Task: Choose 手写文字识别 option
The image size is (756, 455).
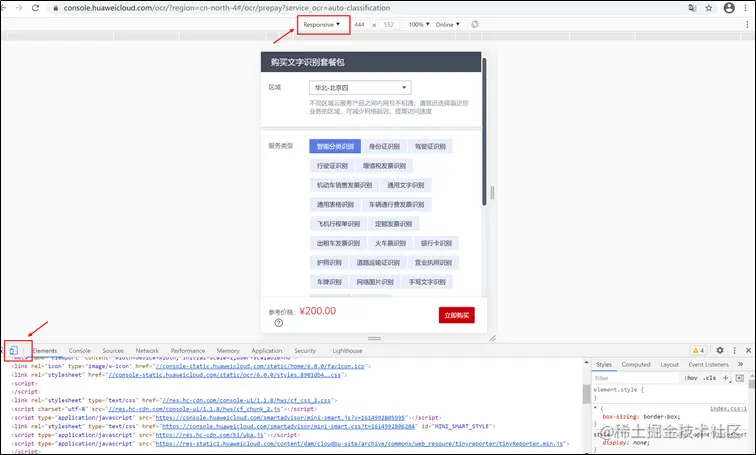Action: click(x=427, y=281)
